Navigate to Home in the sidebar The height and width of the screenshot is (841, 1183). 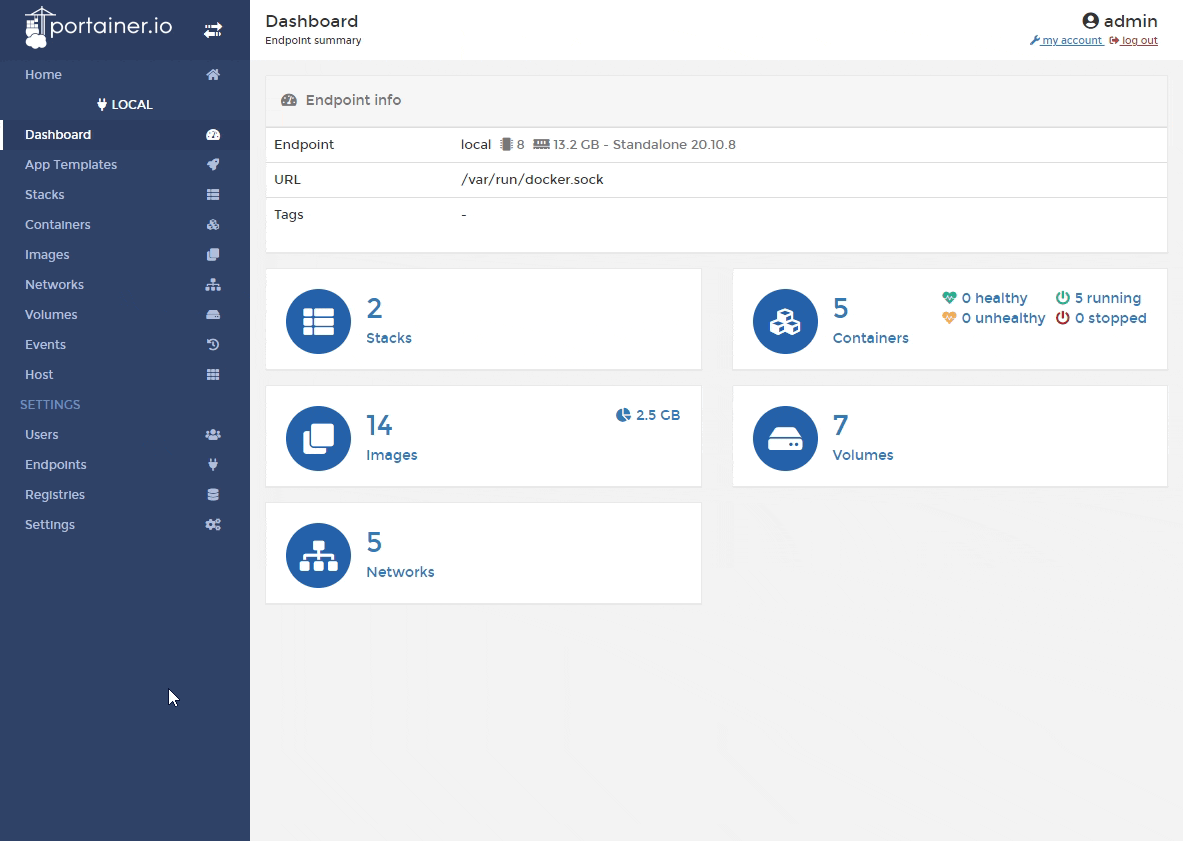tap(43, 75)
